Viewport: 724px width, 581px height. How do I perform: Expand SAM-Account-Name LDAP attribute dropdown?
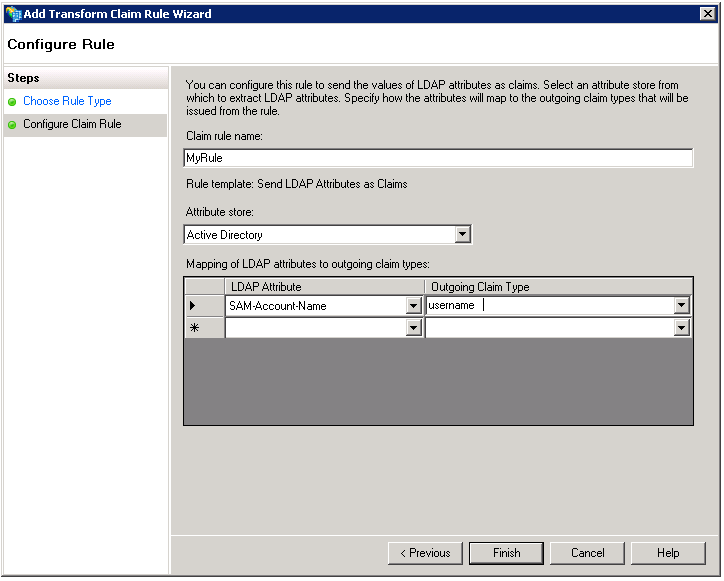(413, 306)
